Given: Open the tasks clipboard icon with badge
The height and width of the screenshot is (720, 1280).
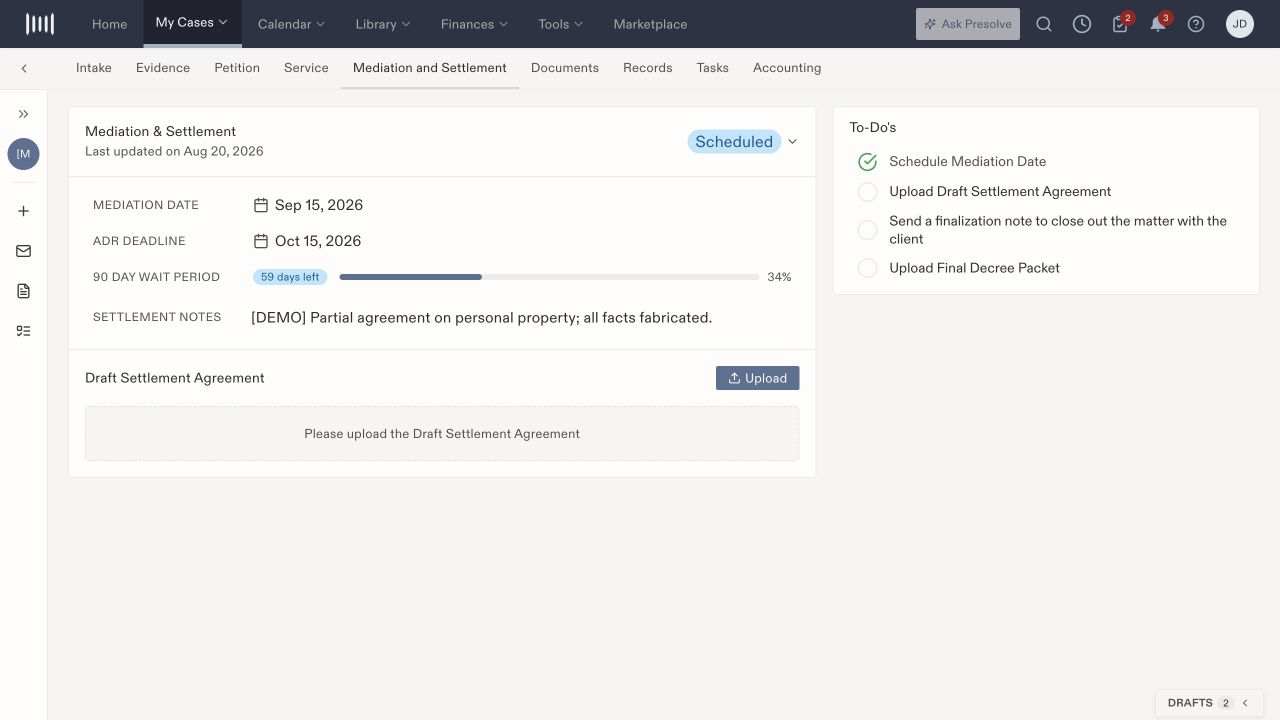Looking at the screenshot, I should pyautogui.click(x=1120, y=24).
